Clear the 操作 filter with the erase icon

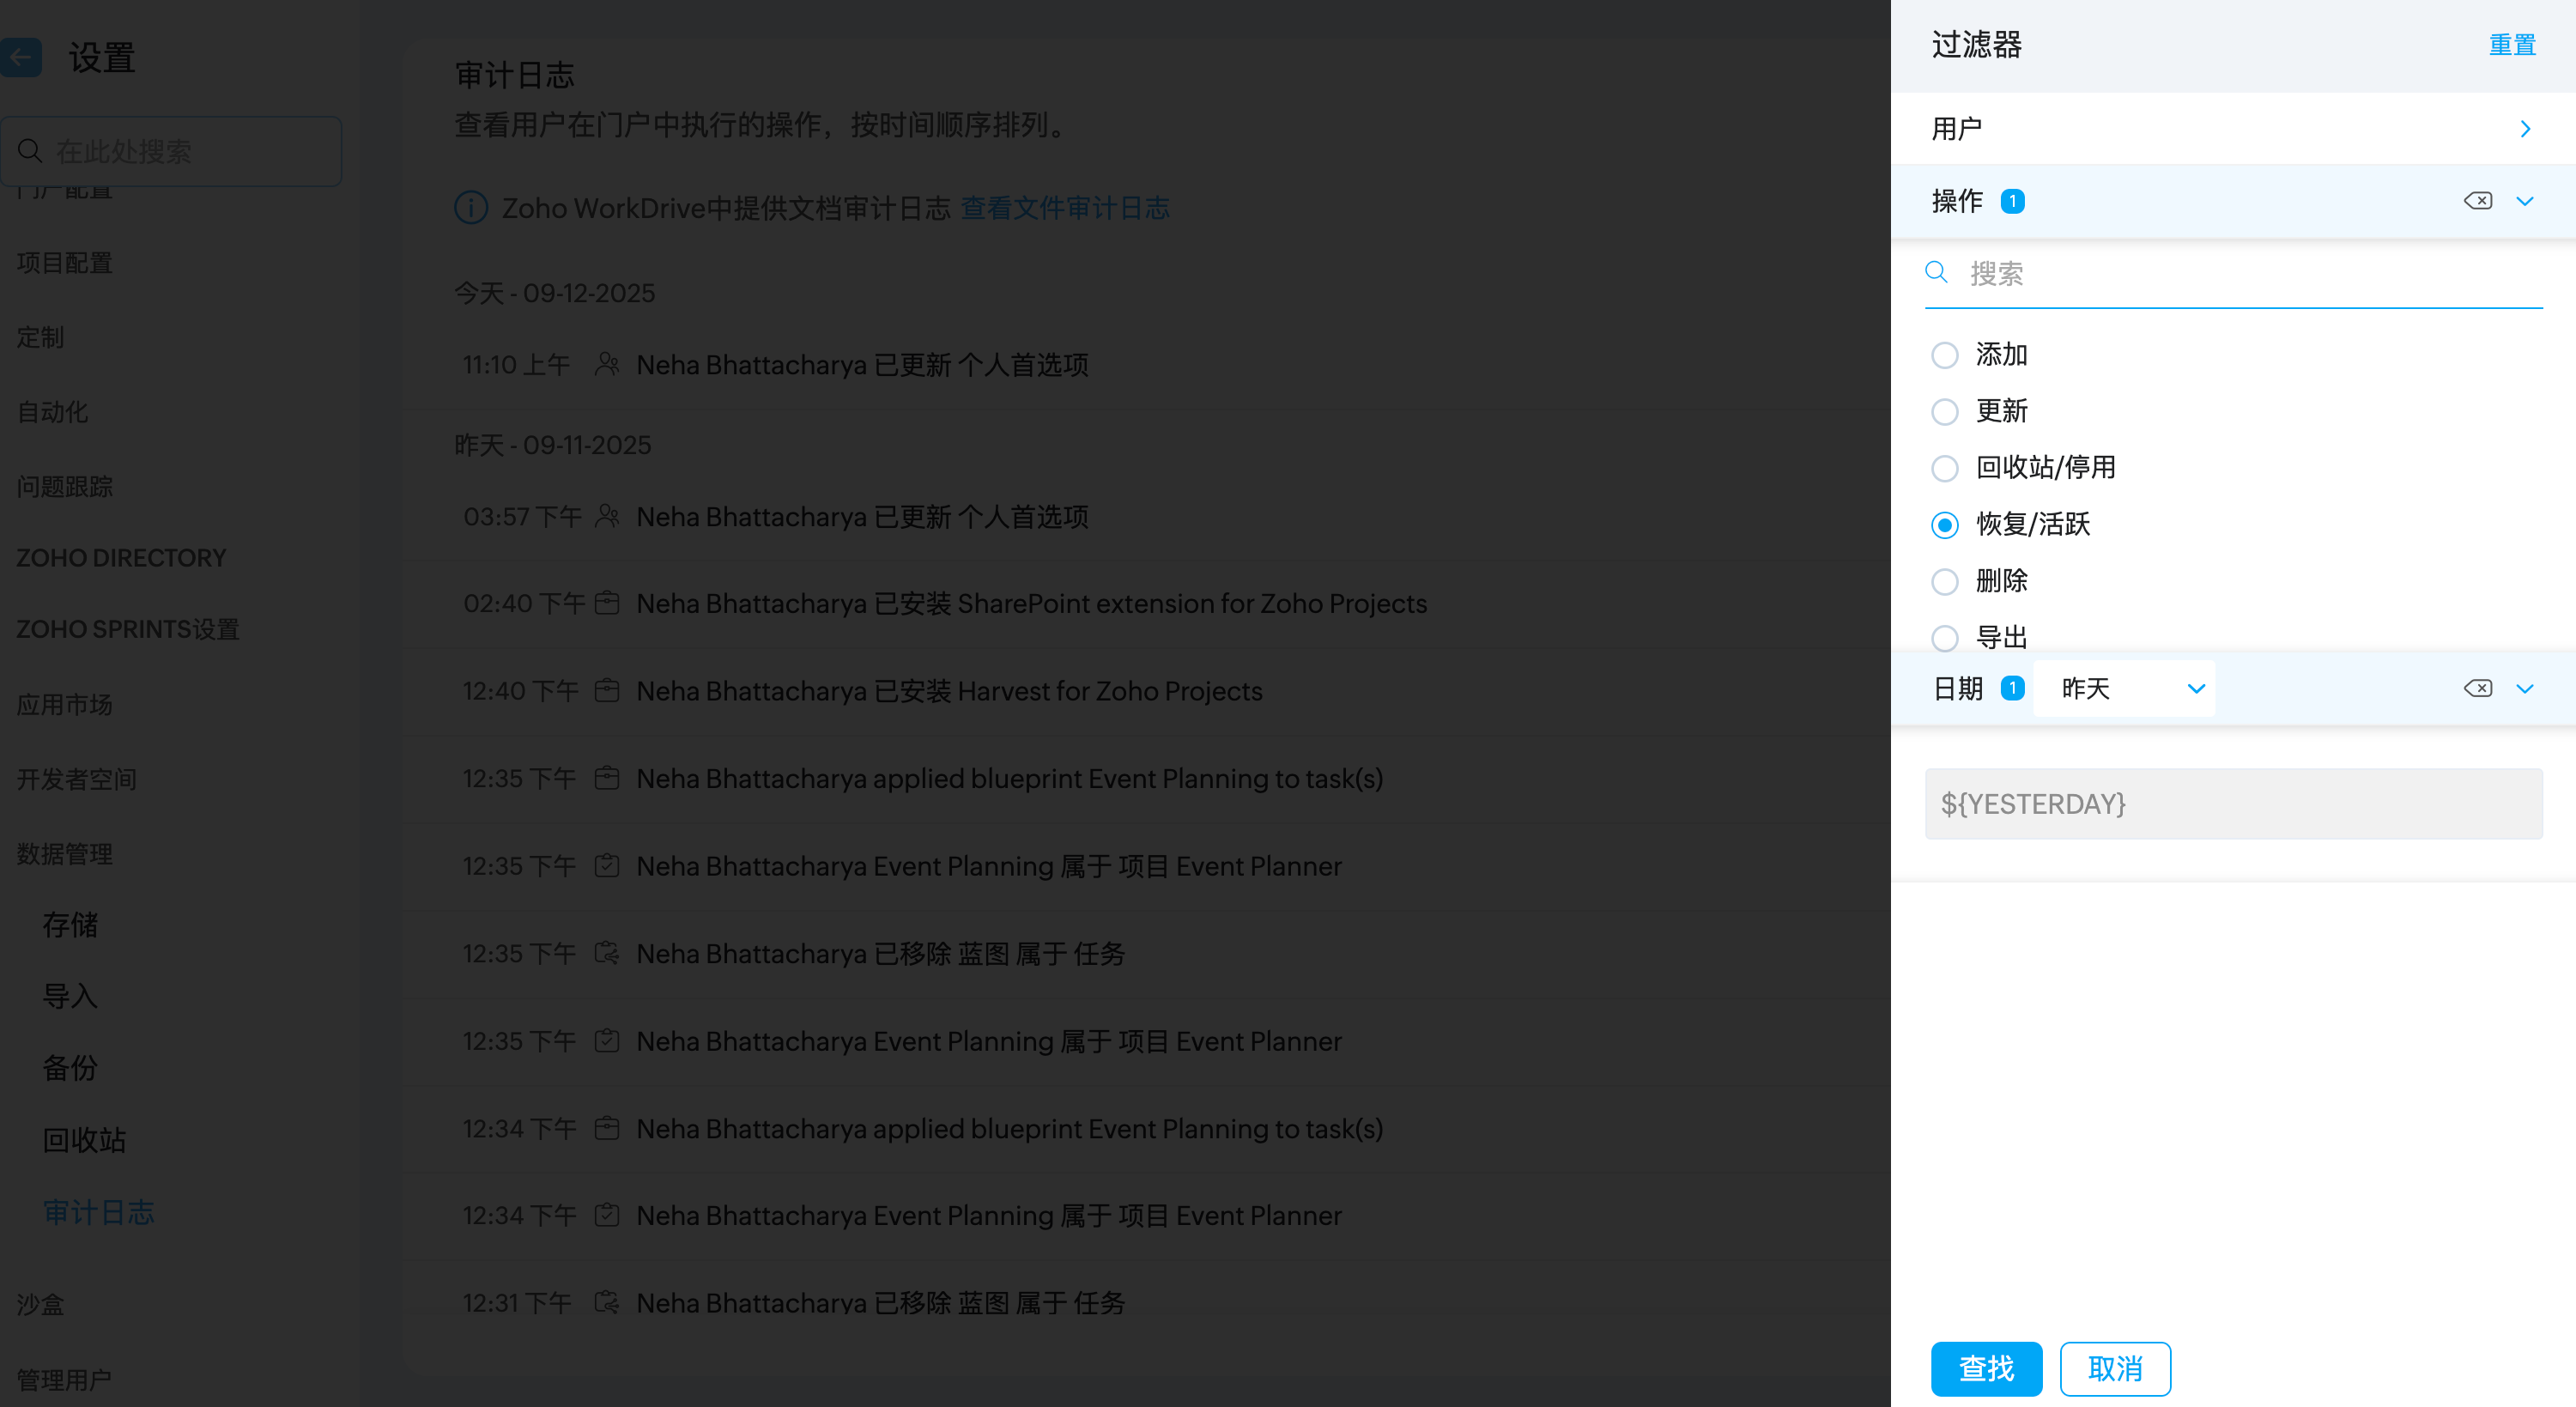coord(2477,201)
